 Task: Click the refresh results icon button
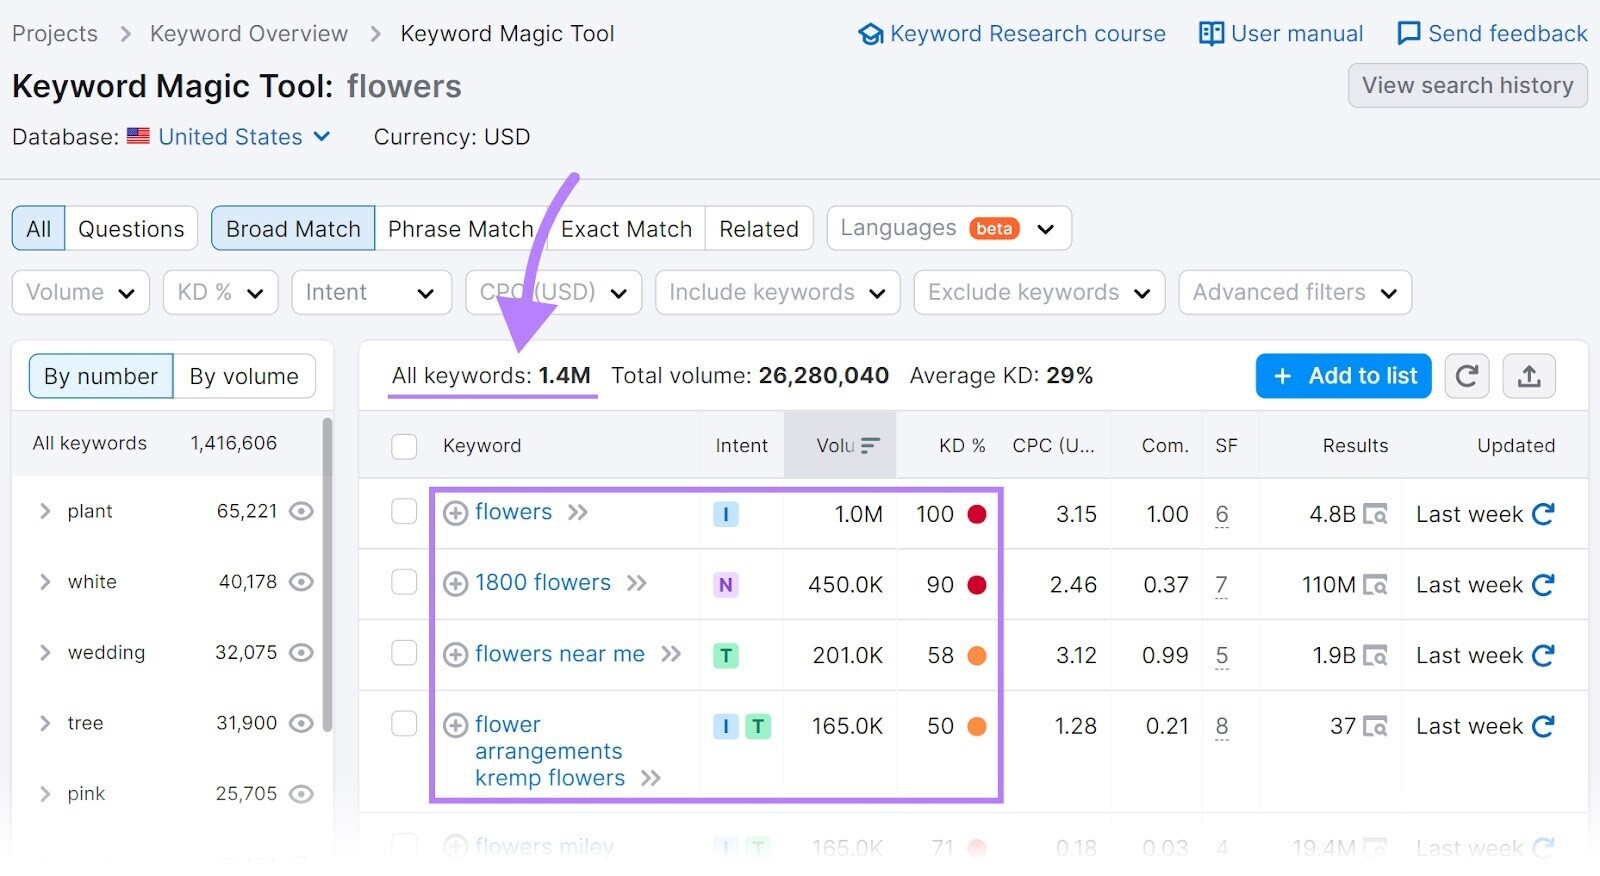coord(1466,376)
